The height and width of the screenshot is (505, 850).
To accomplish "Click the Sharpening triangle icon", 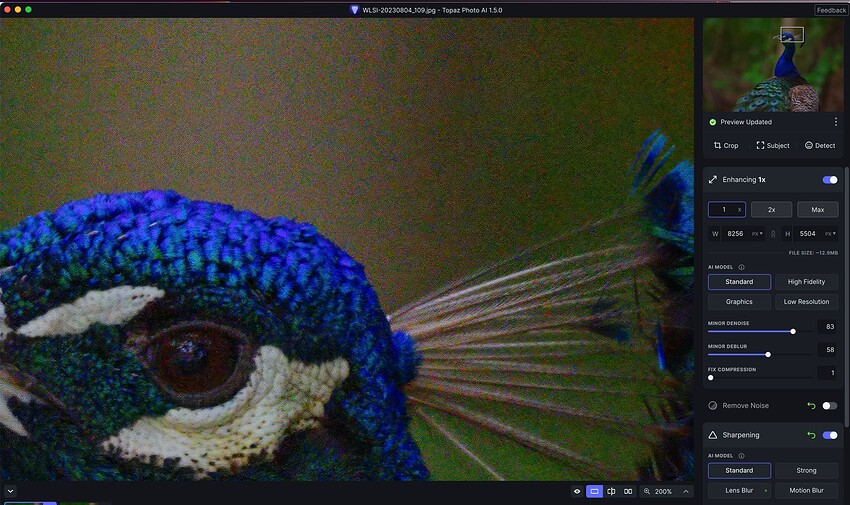I will coord(713,435).
